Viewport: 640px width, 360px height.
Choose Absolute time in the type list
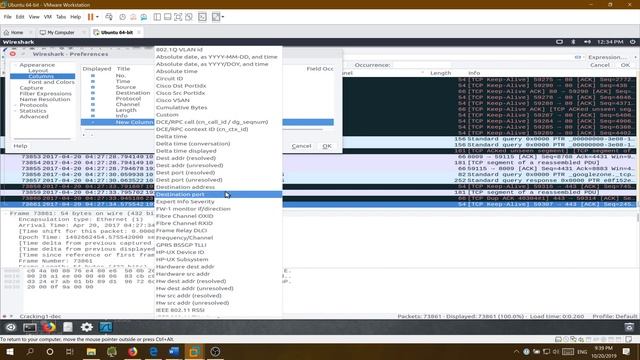pos(218,71)
